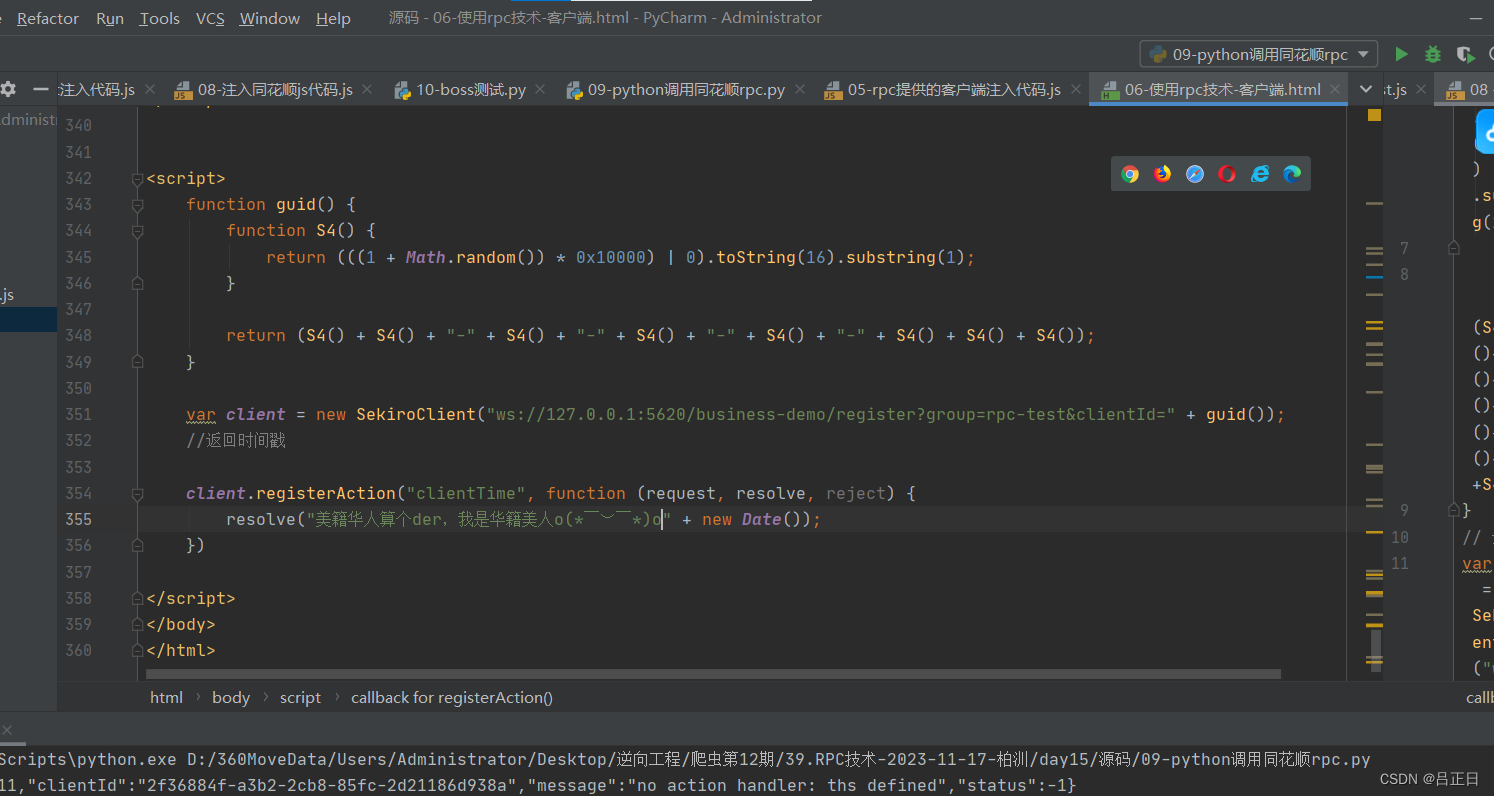Toggle closing script tag fold at line 358
Screen dimensions: 1494x796
coord(137,599)
